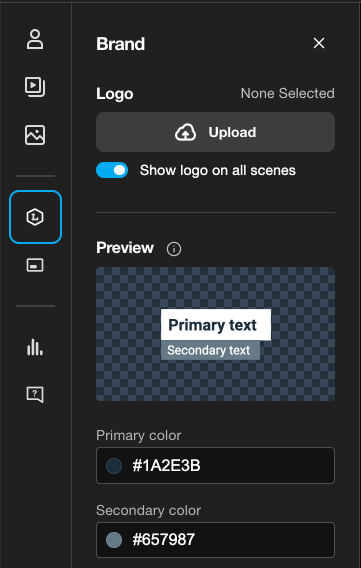
Task: Click the Logo section heading
Action: point(114,94)
